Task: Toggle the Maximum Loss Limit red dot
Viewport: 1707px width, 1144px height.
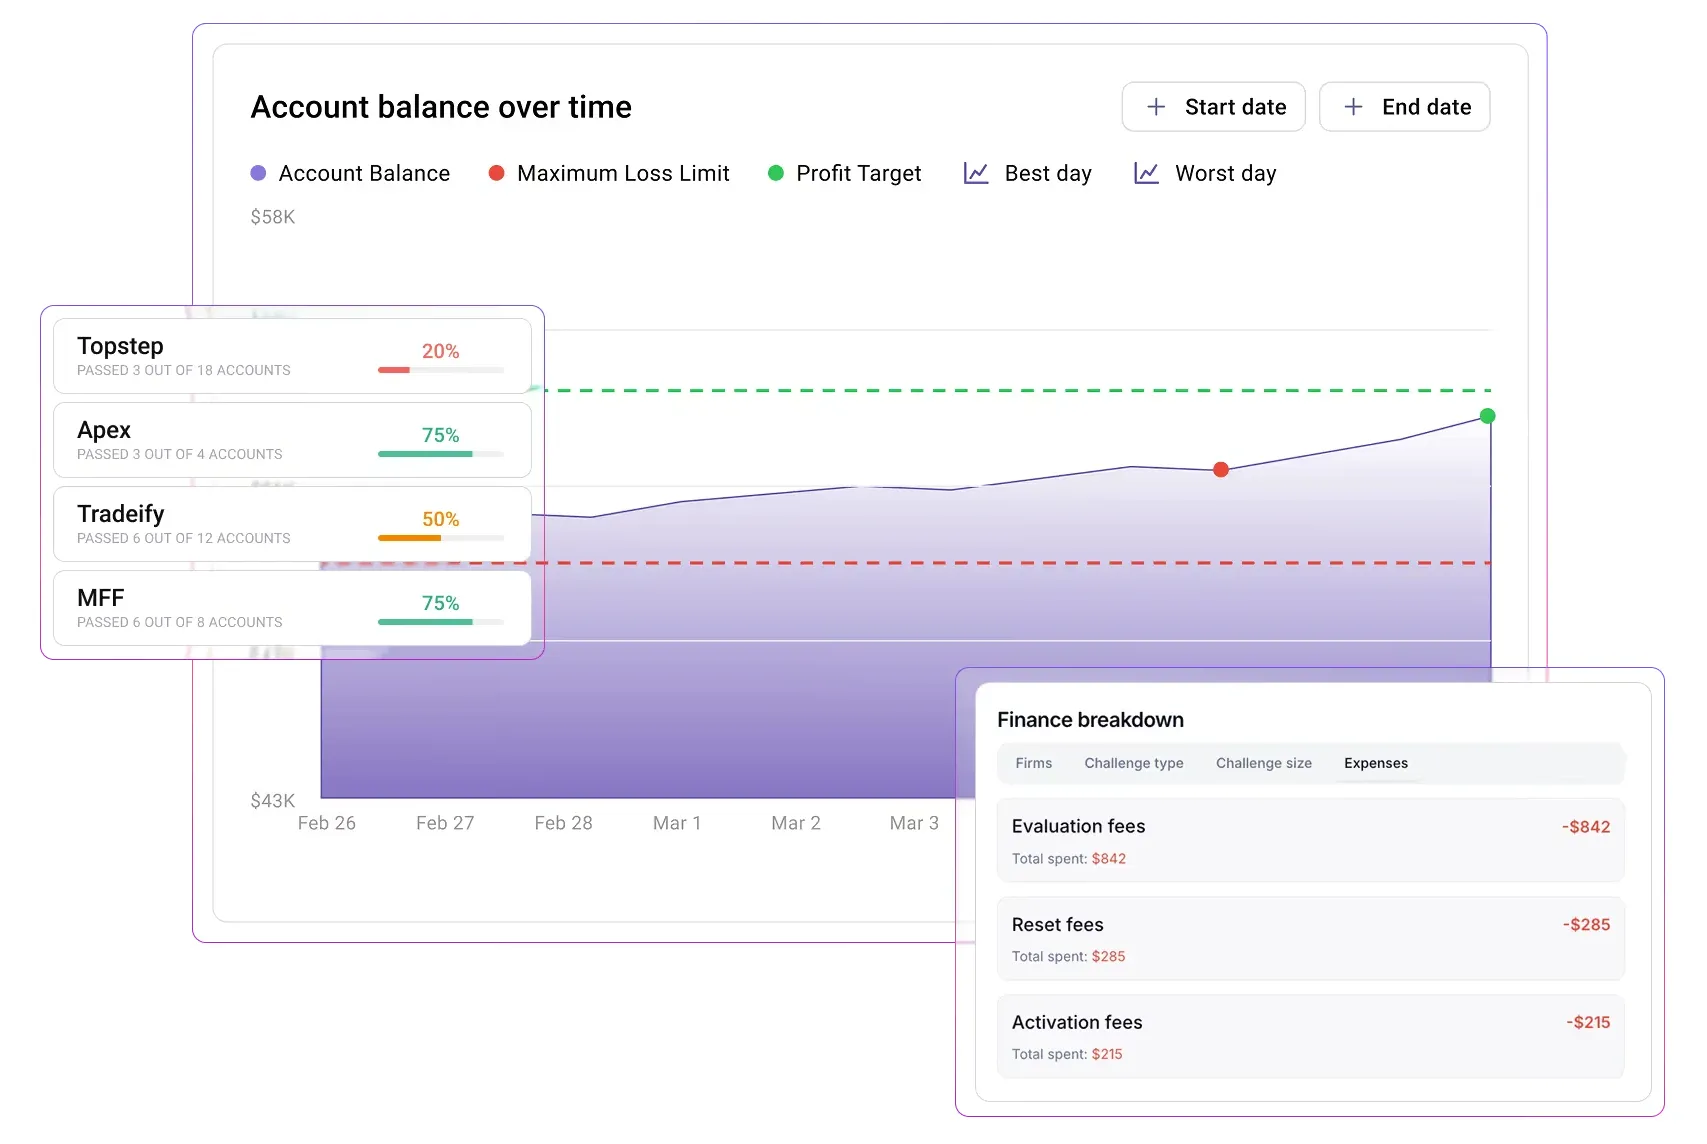Action: (496, 173)
